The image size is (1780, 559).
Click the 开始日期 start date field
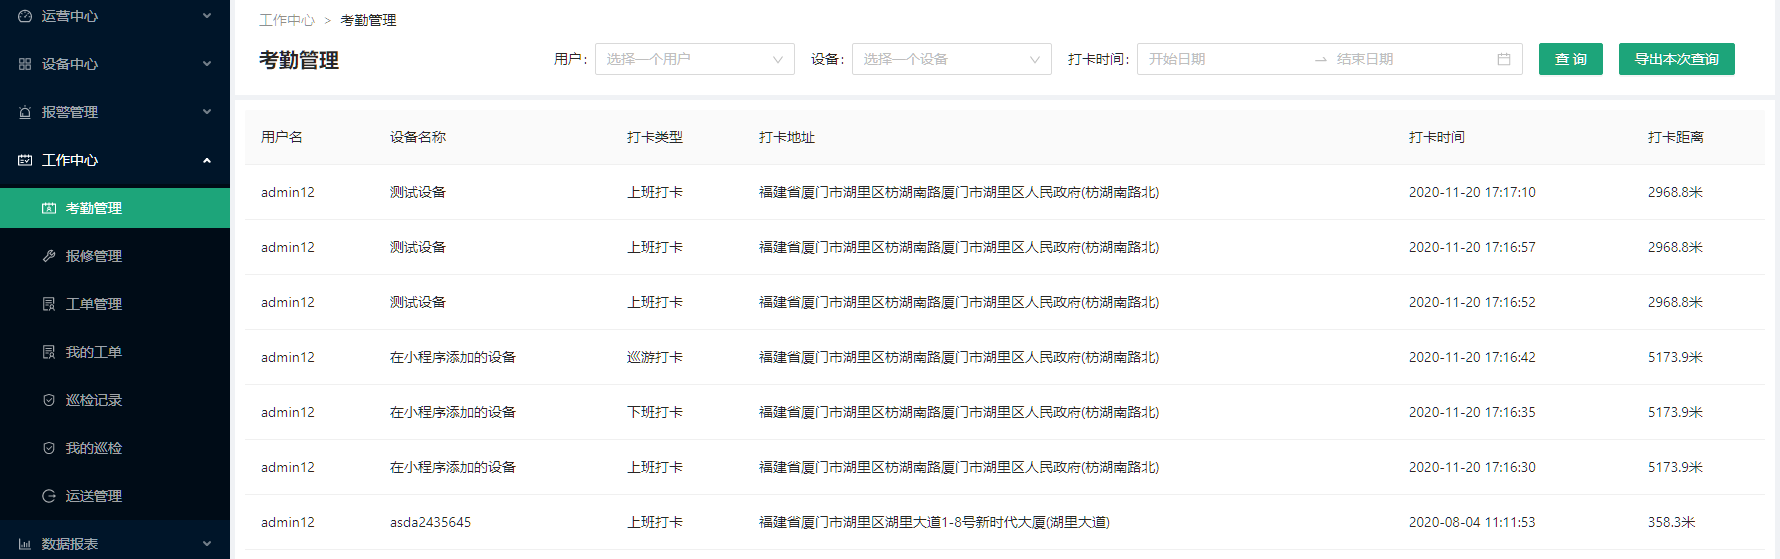(1220, 59)
